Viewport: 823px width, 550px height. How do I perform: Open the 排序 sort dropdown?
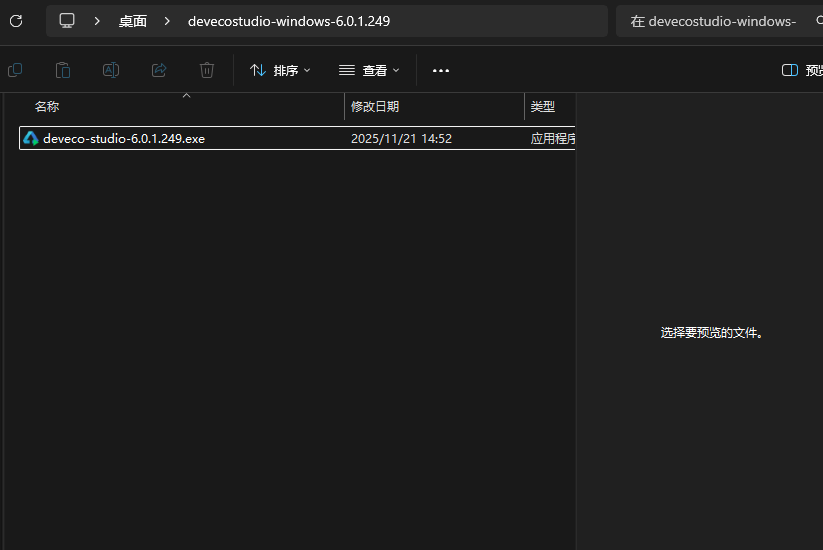pyautogui.click(x=280, y=70)
